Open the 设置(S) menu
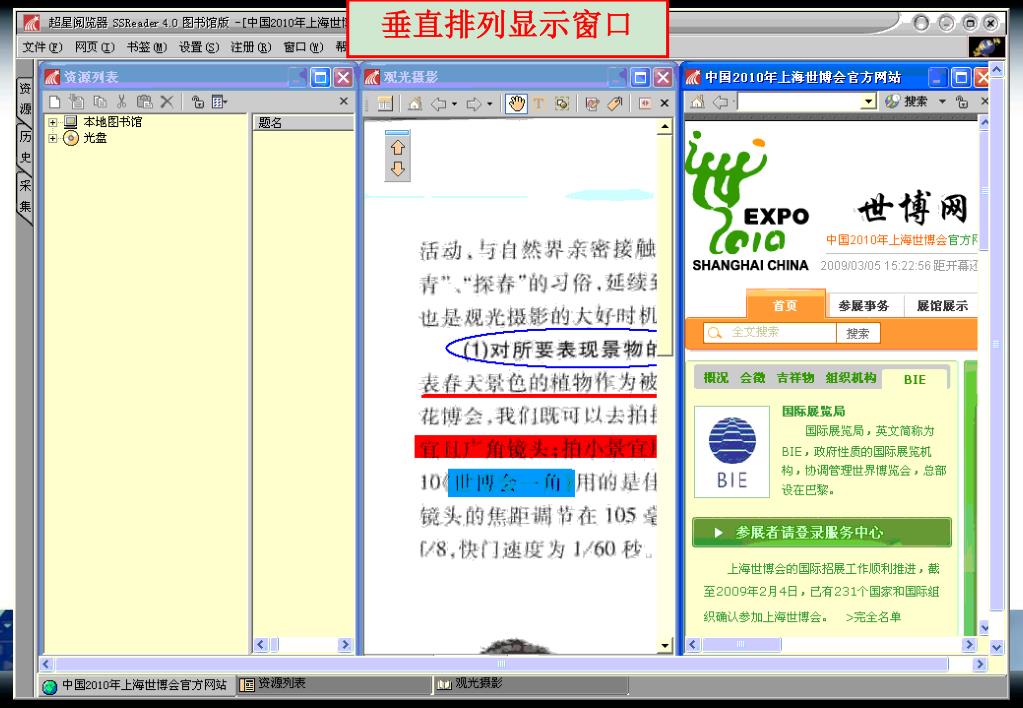The image size is (1023, 708). click(199, 47)
